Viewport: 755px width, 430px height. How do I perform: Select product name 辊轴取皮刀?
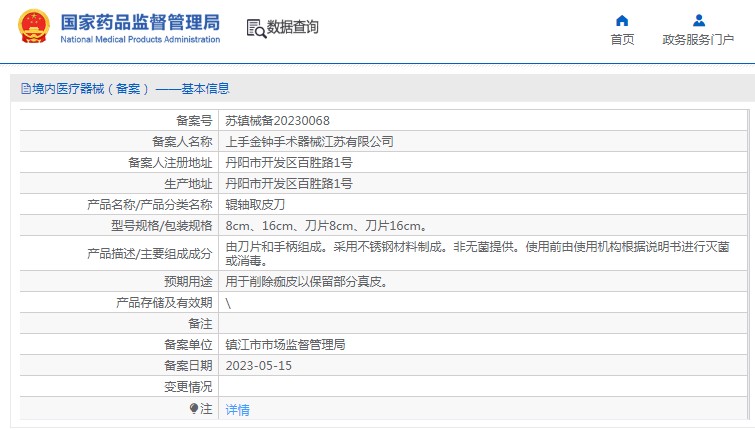click(x=255, y=205)
